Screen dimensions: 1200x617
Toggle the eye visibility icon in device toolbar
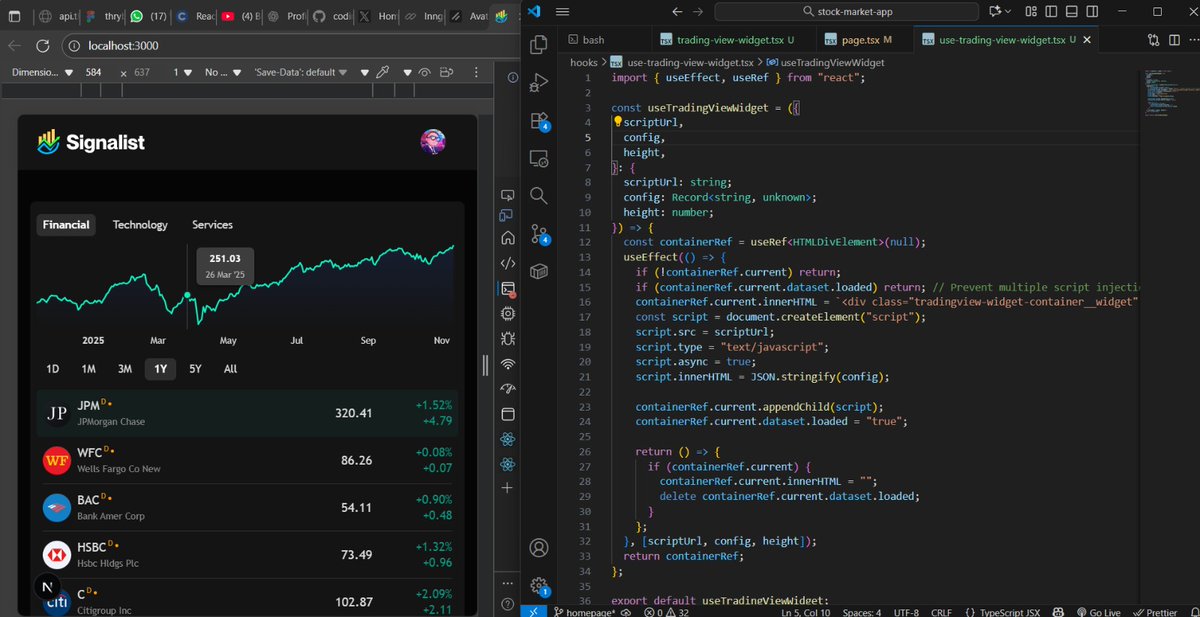425,73
